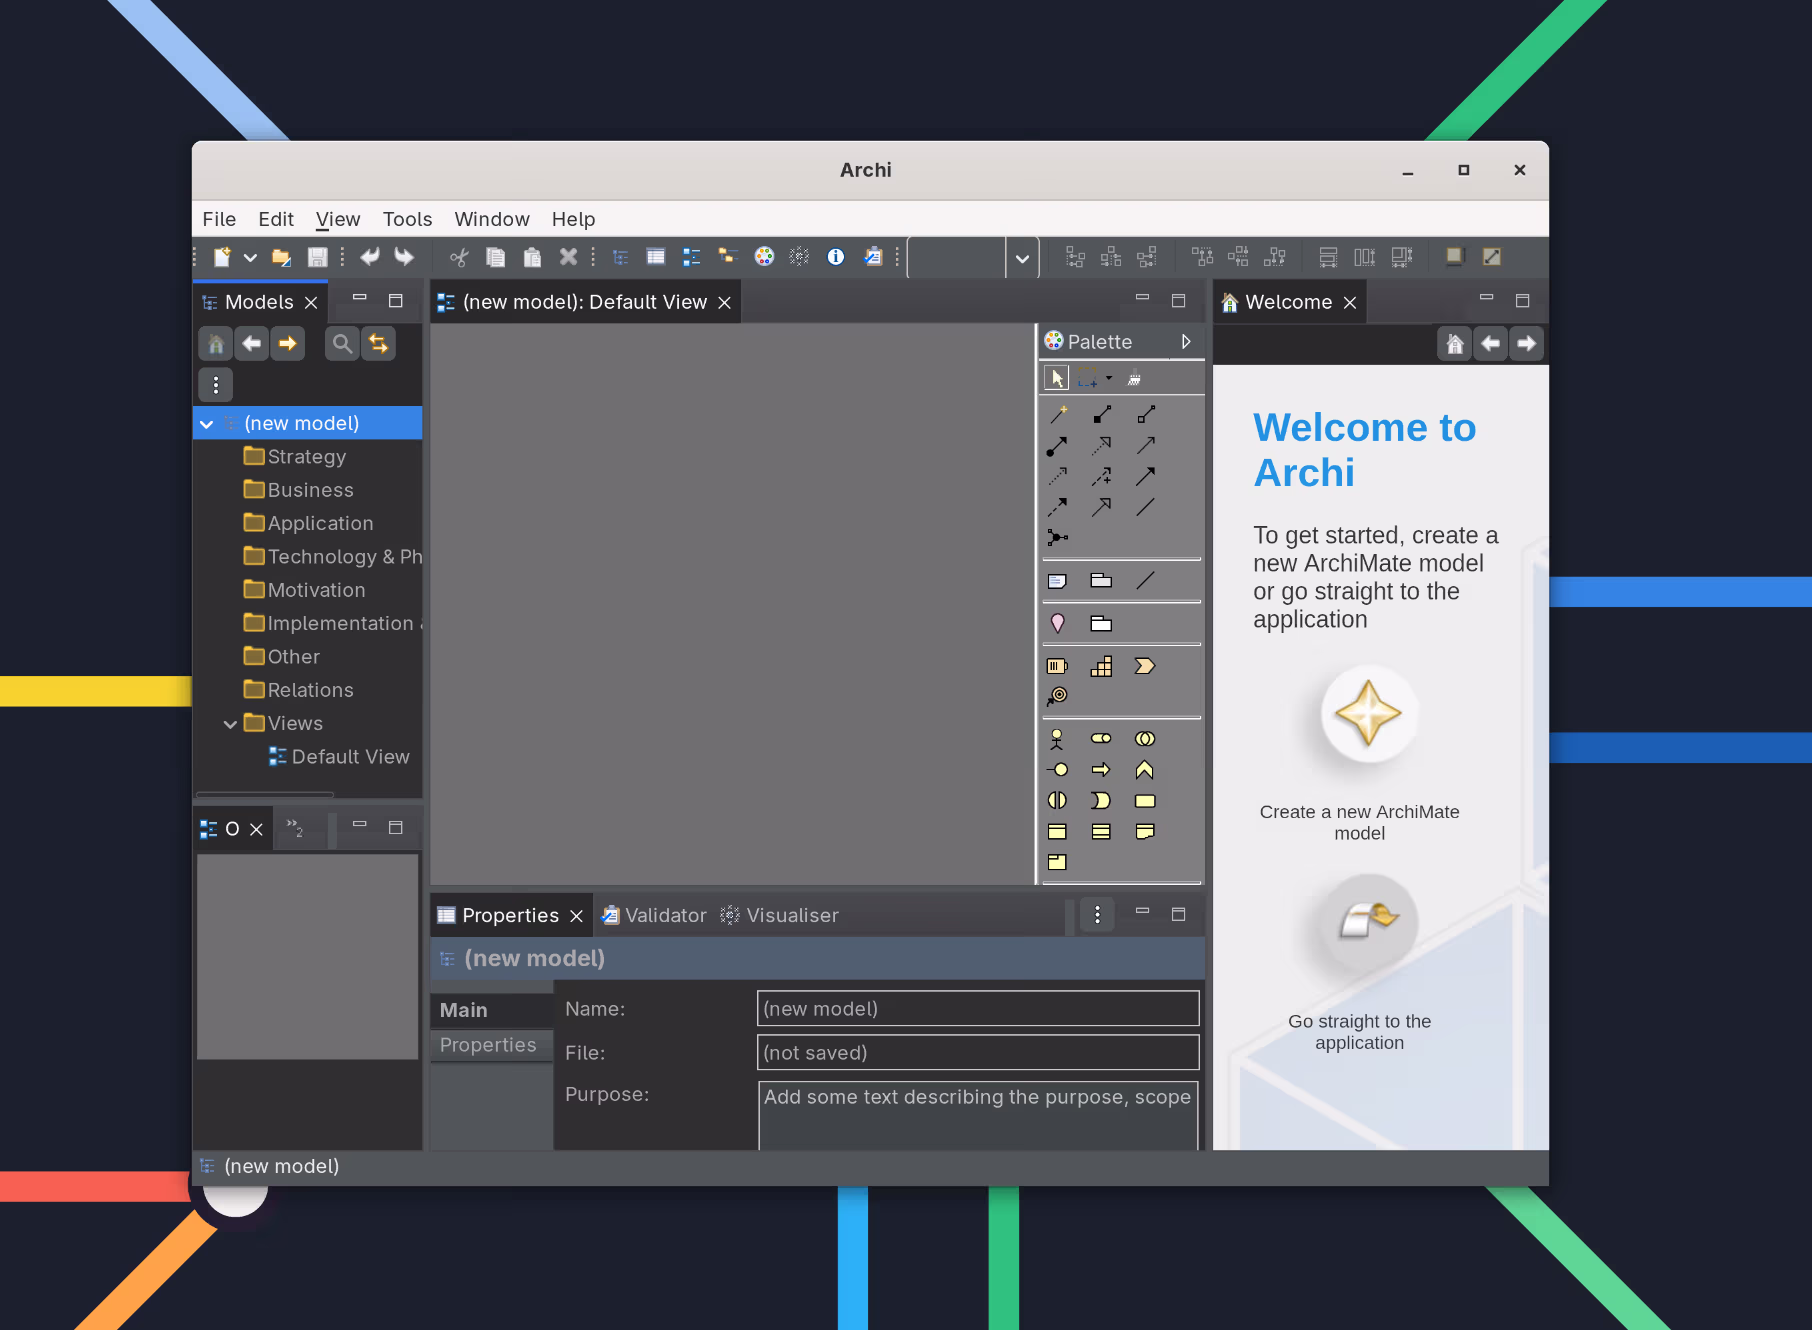Viewport: 1812px width, 1330px height.
Task: Toggle the Navigator view toolbar icon
Action: pos(728,257)
